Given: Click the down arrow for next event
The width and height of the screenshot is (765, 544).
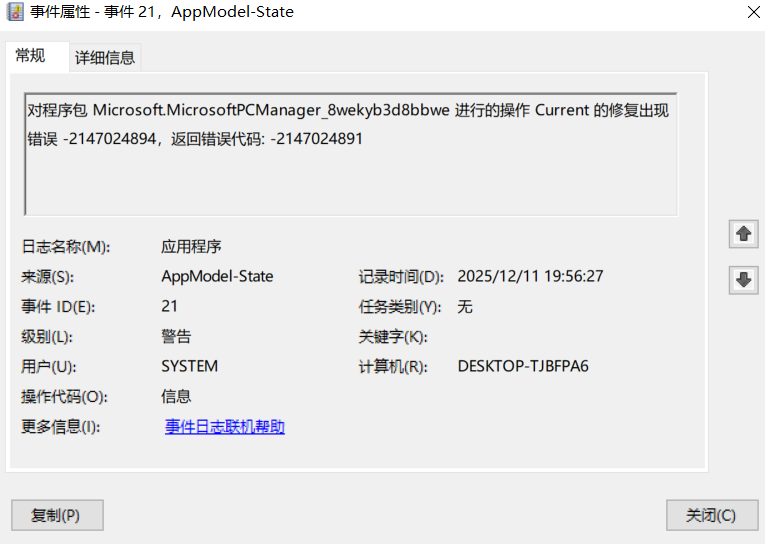Looking at the screenshot, I should [744, 280].
